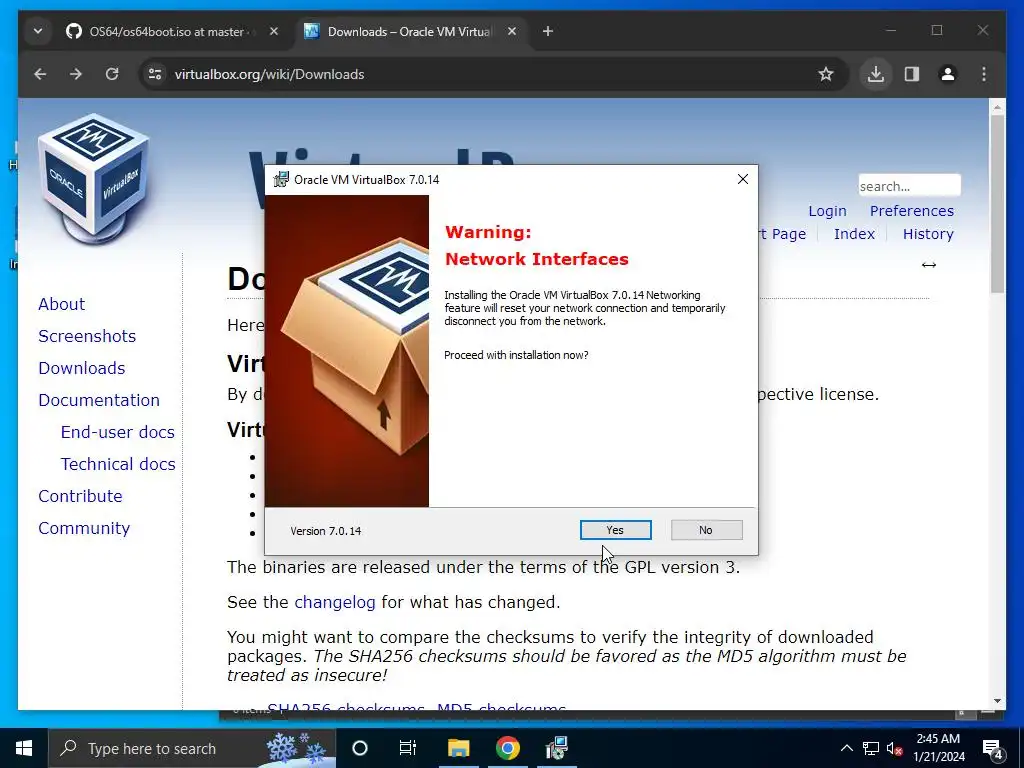Open Technical docs in the sidebar
Viewport: 1024px width, 768px height.
[x=118, y=464]
